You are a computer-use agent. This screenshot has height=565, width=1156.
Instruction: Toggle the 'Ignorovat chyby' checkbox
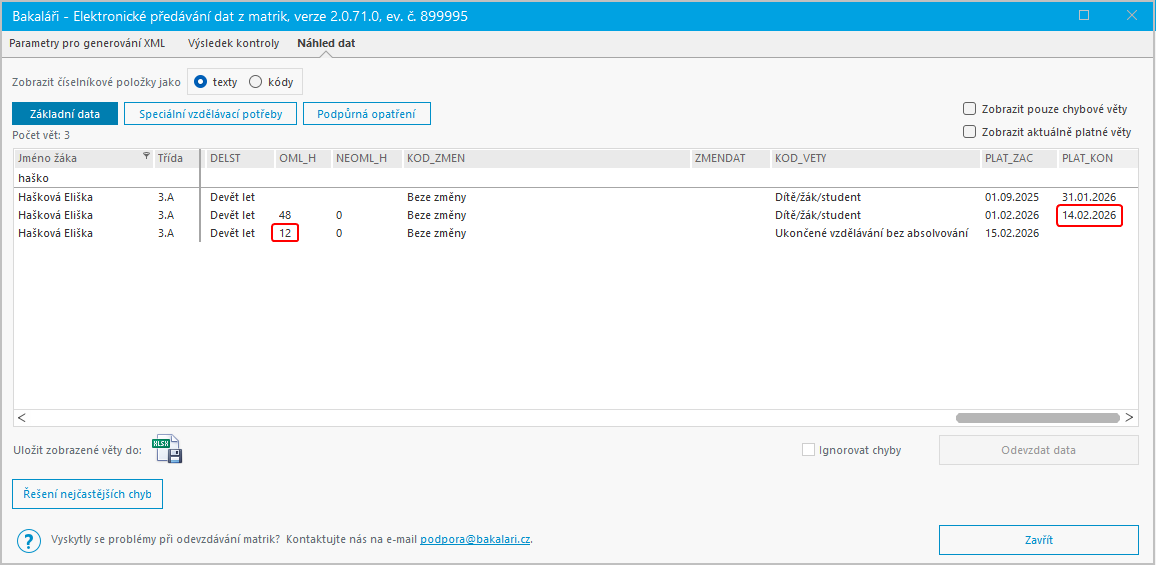point(808,450)
